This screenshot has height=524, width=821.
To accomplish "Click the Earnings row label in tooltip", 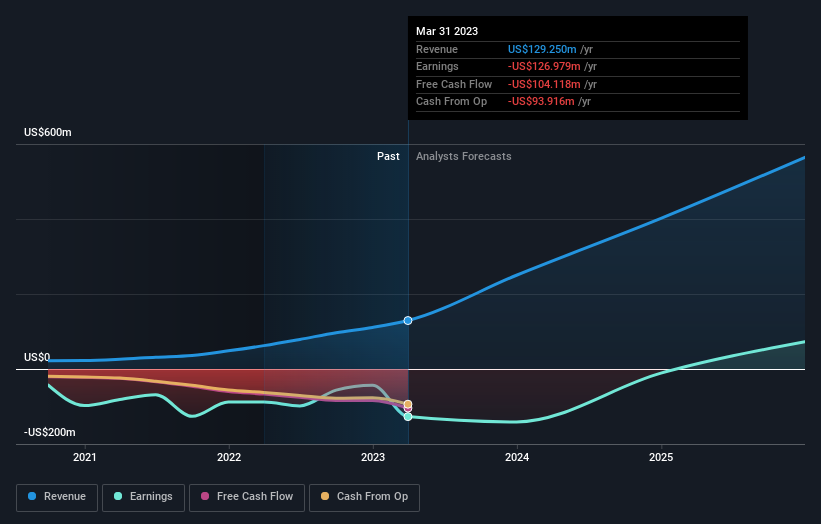I will coord(437,66).
